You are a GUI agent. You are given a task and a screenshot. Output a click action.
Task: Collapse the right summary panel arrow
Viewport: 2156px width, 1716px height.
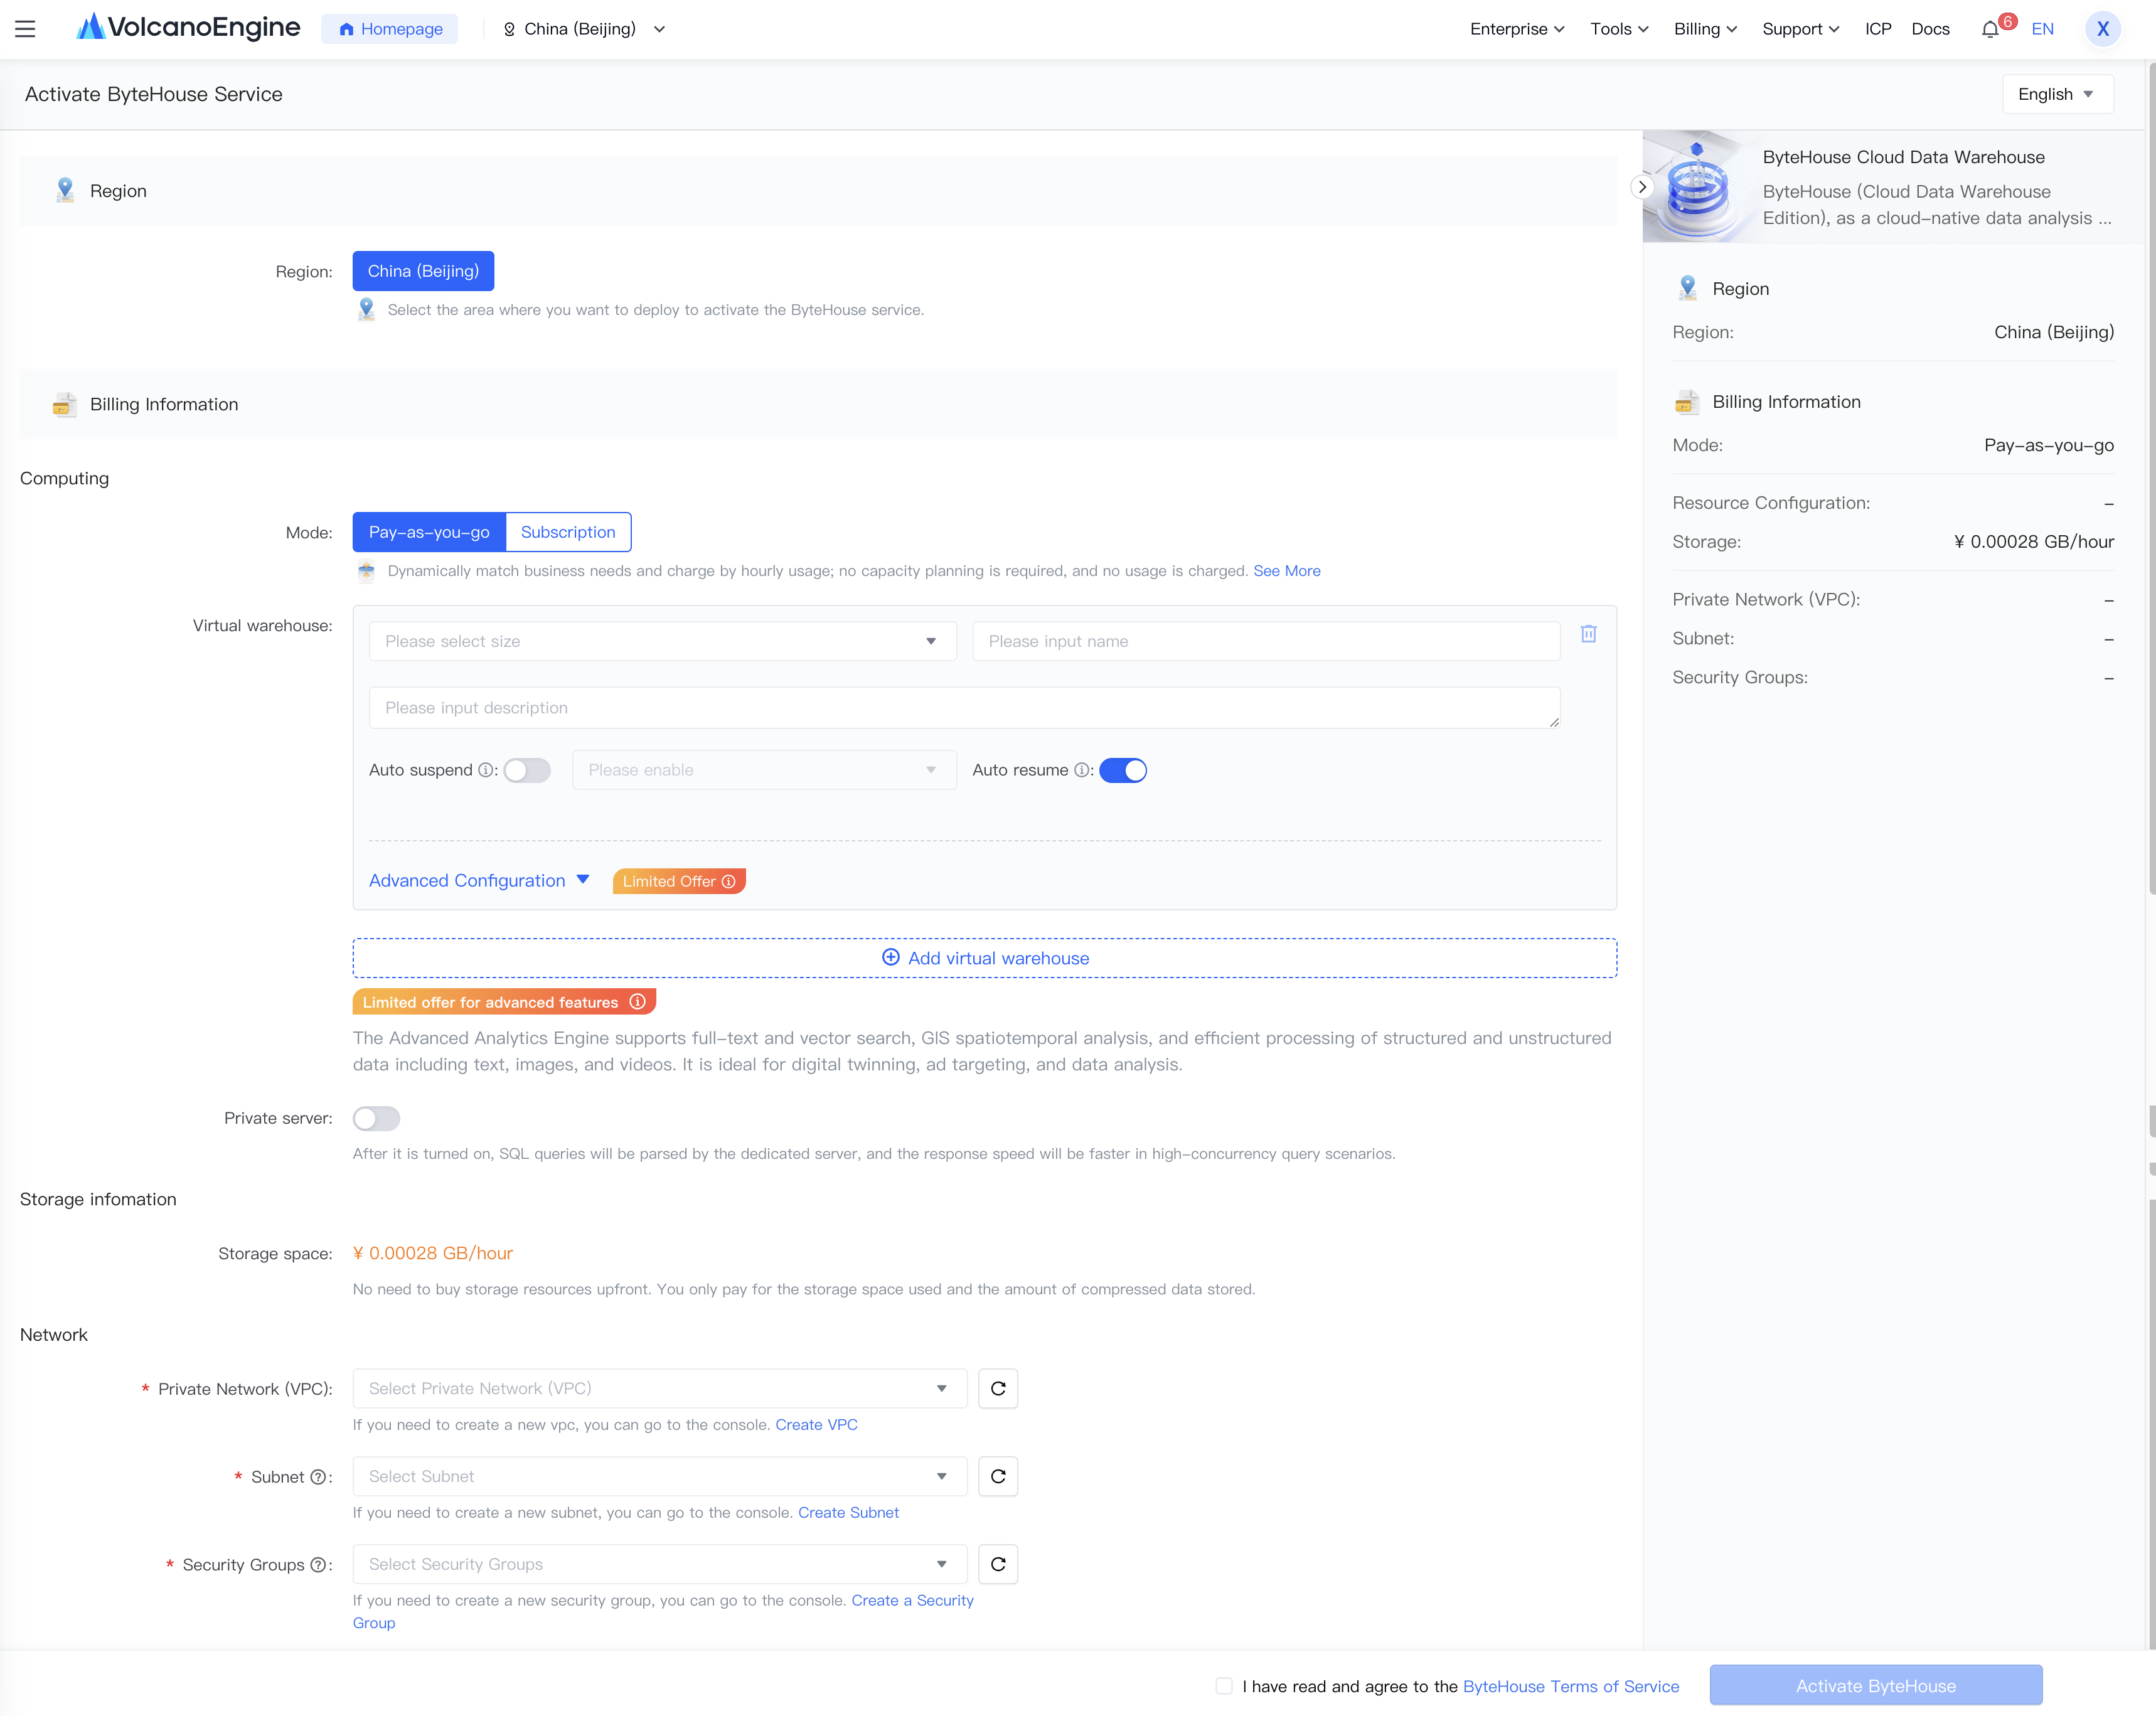[x=1641, y=187]
